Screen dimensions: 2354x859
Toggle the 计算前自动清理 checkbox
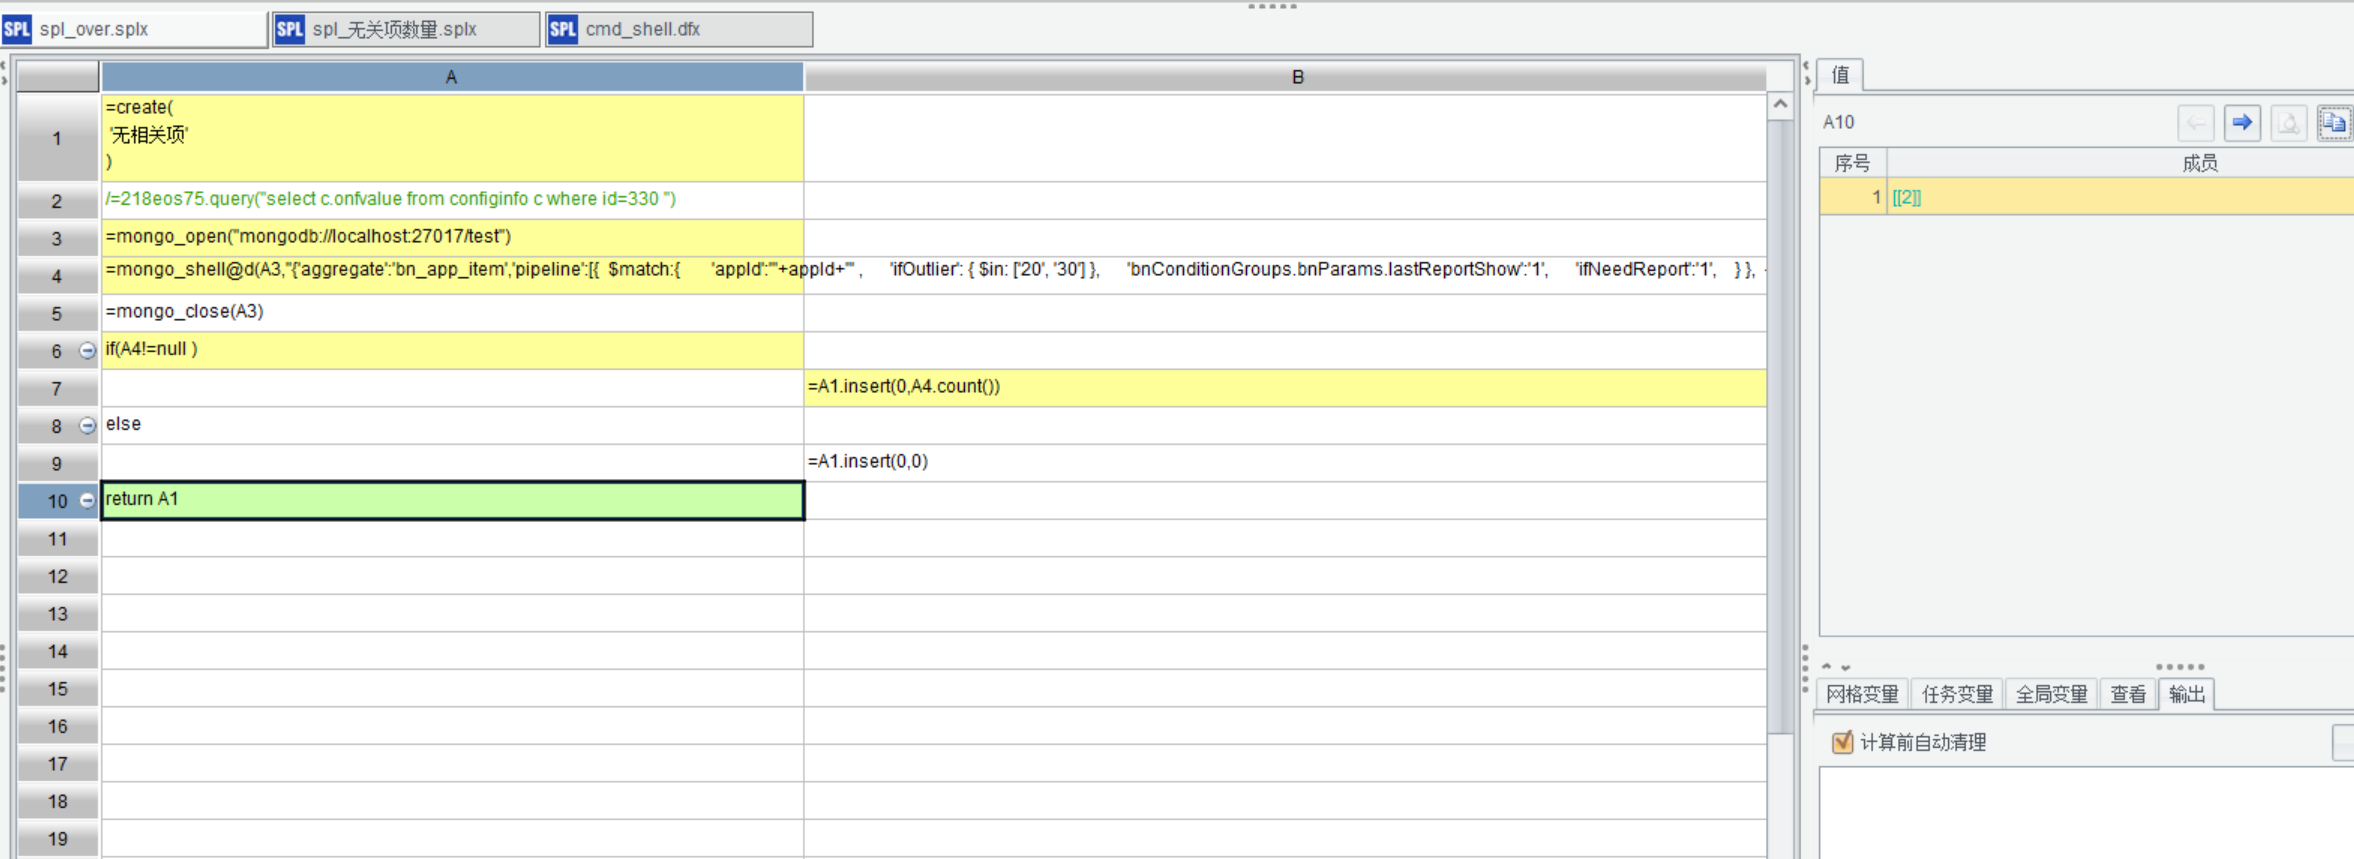pos(1842,742)
